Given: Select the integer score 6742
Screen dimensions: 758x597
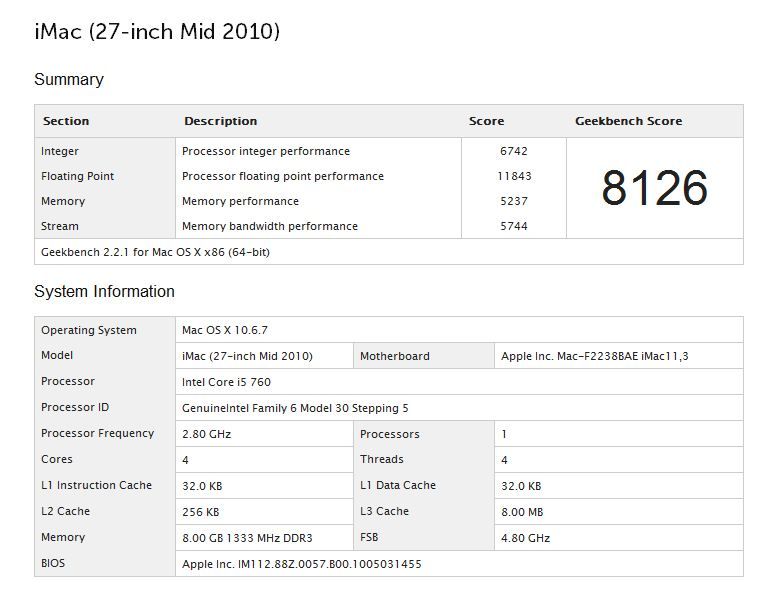Looking at the screenshot, I should click(x=514, y=151).
